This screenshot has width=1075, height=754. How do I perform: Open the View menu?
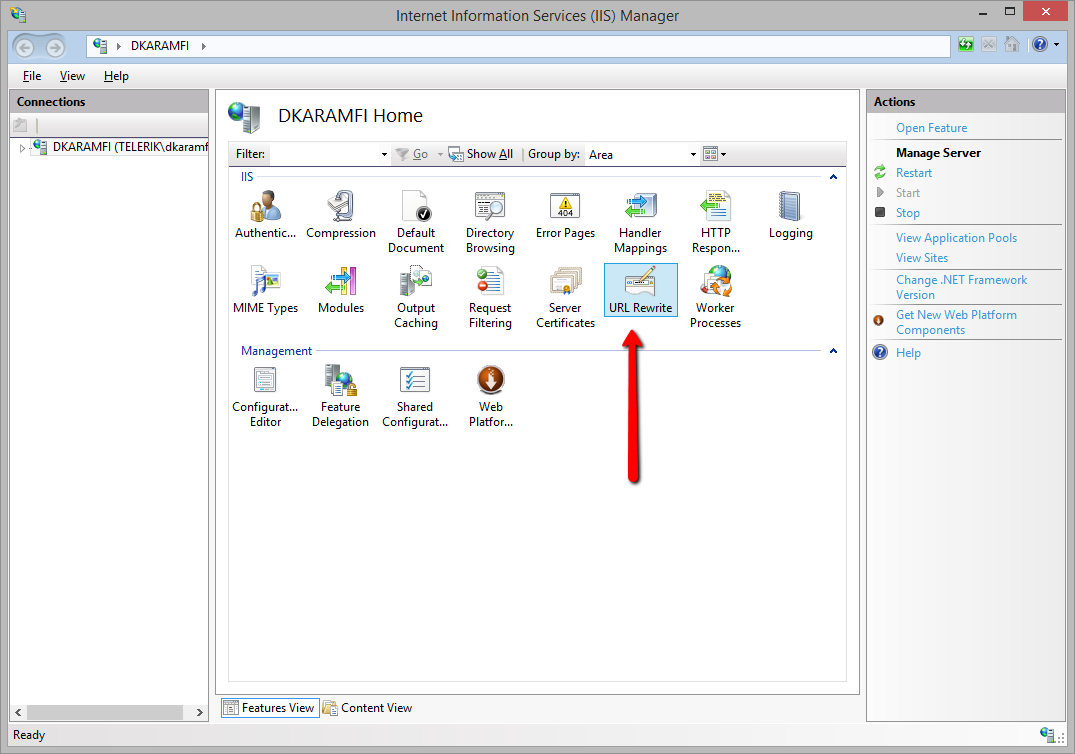(72, 76)
